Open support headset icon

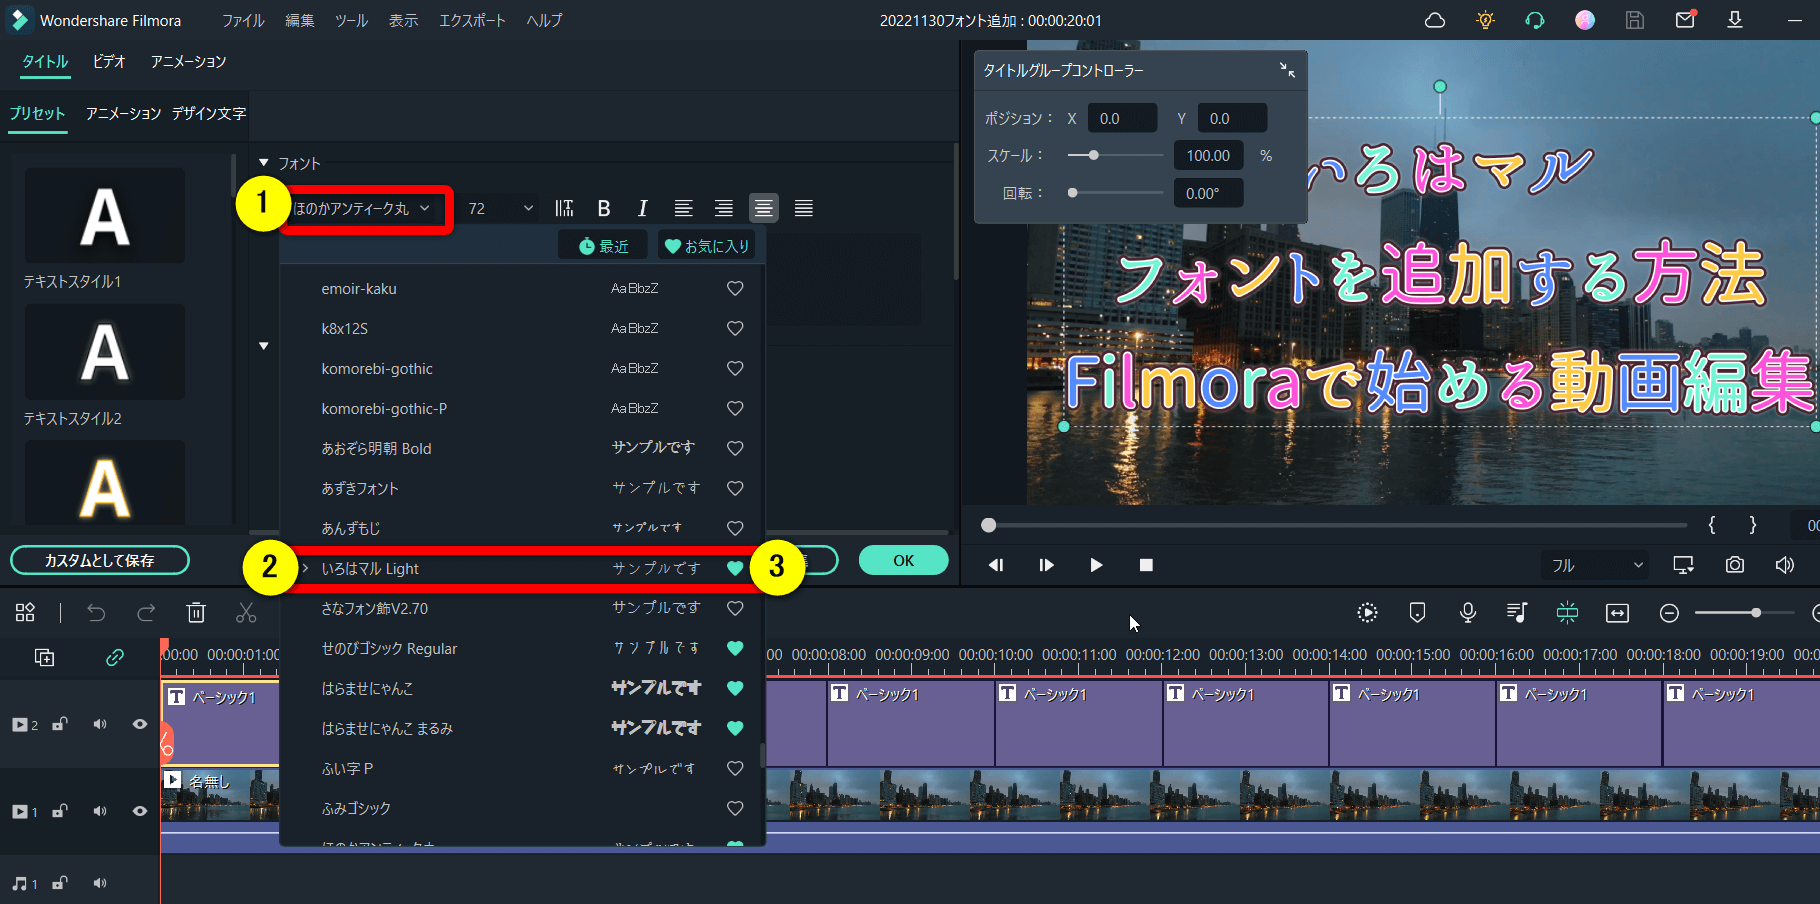click(x=1535, y=20)
